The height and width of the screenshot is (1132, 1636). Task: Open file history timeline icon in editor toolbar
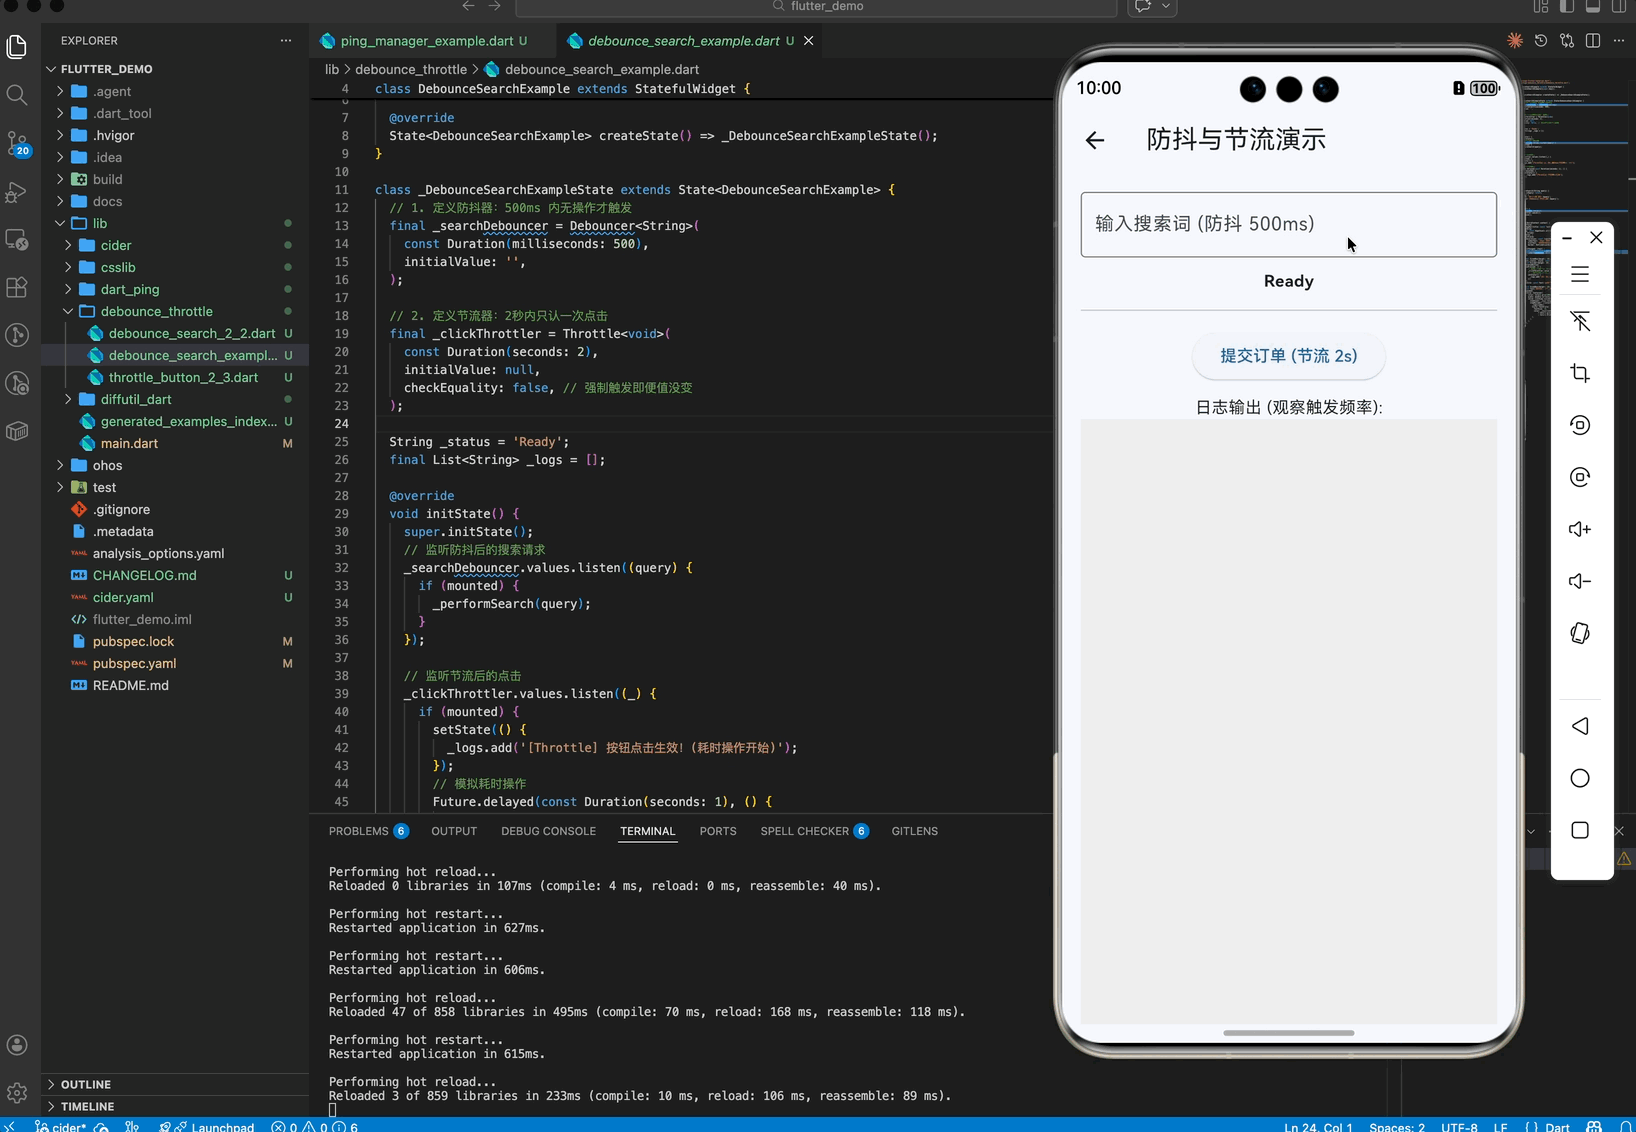click(x=1541, y=41)
